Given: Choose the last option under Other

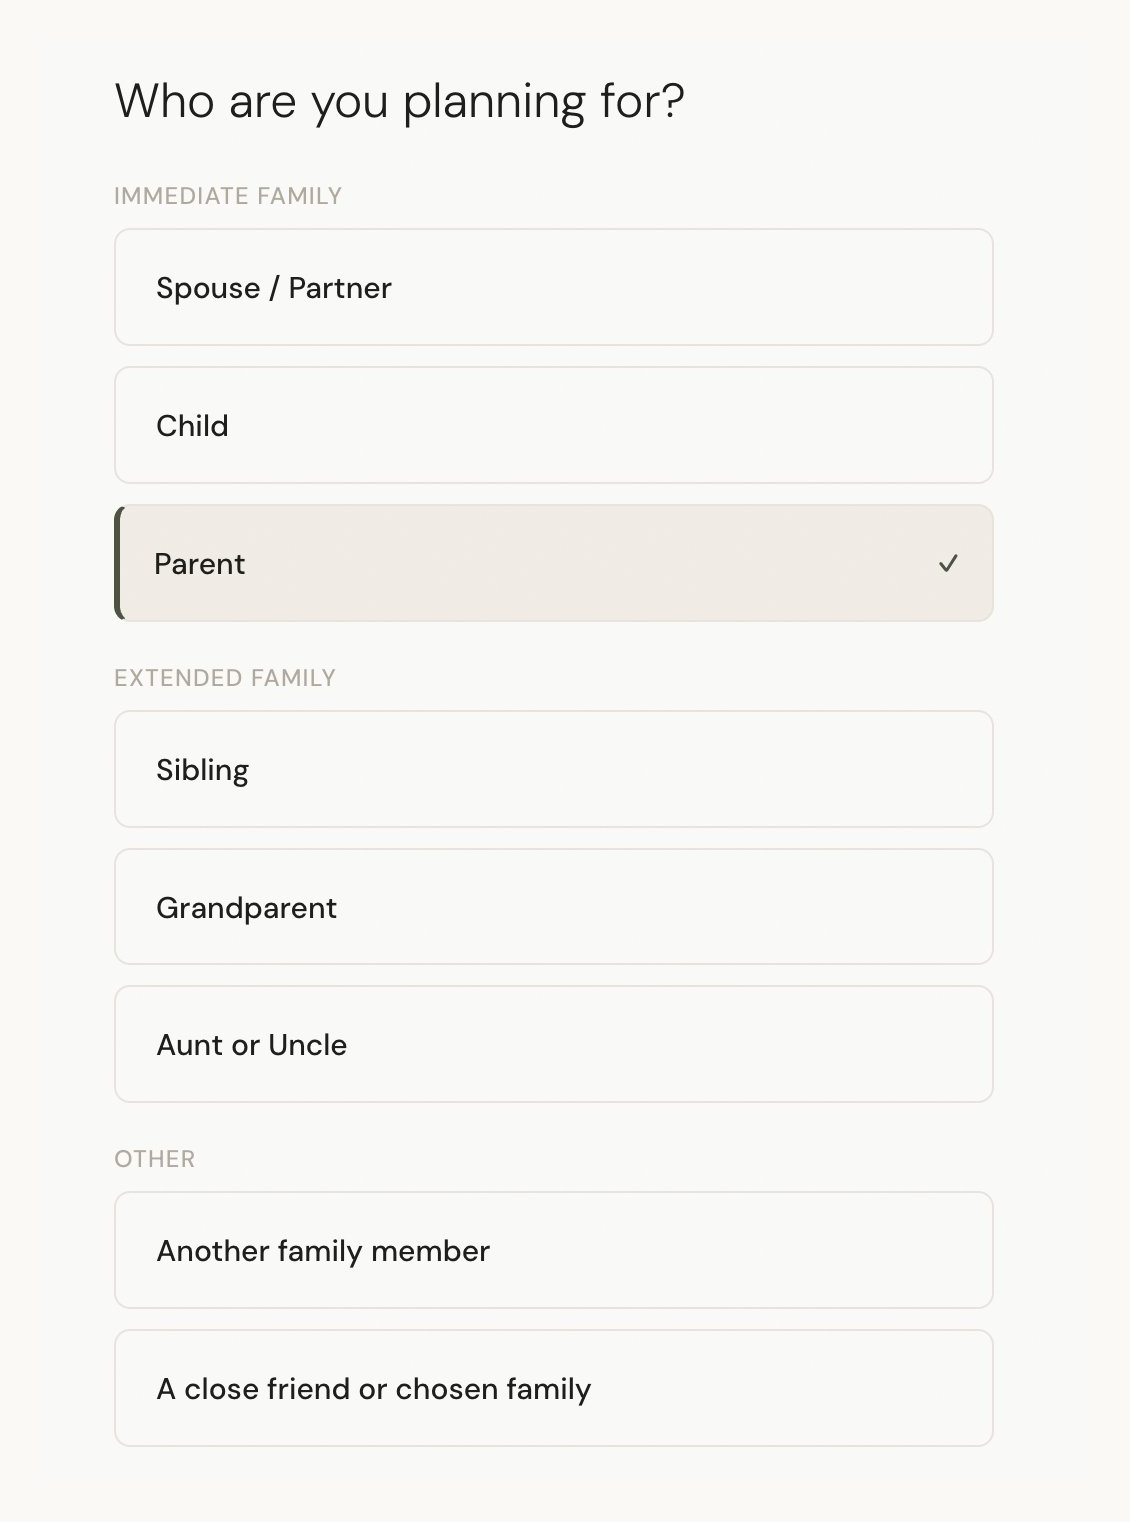Looking at the screenshot, I should [x=553, y=1389].
